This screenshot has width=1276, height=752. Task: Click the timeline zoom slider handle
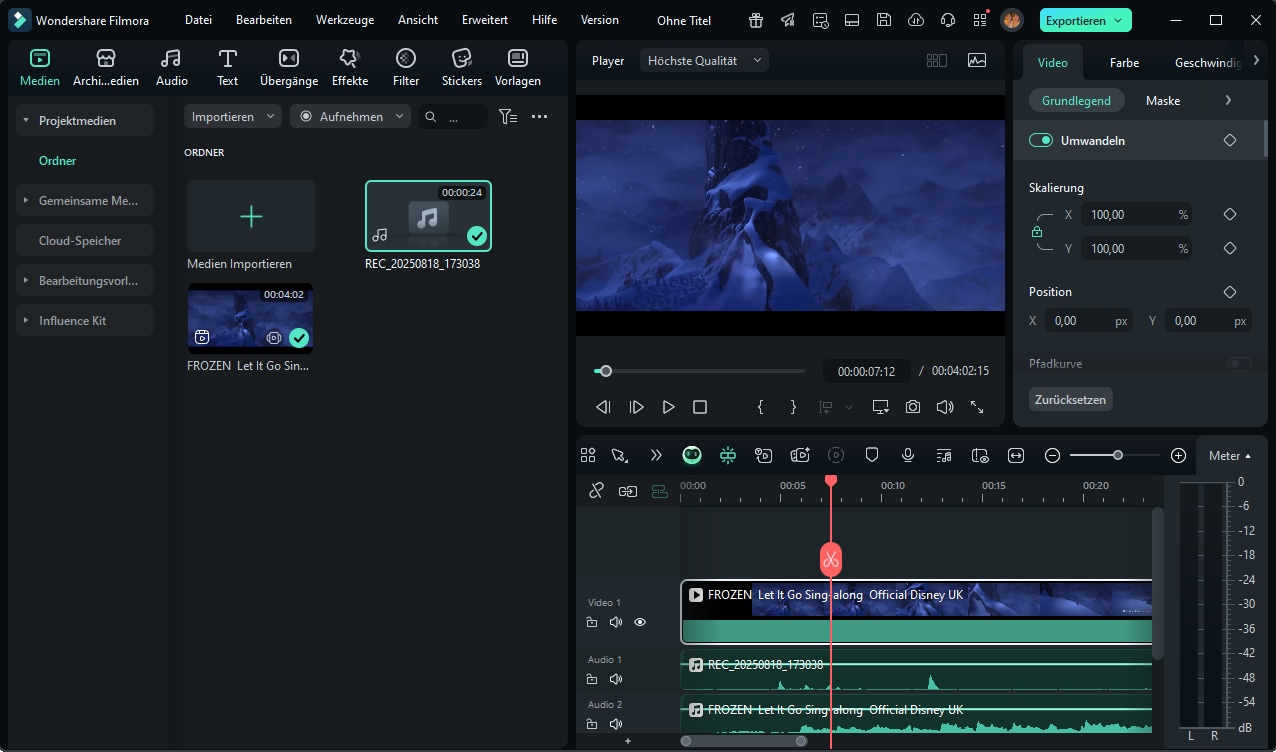point(1118,455)
